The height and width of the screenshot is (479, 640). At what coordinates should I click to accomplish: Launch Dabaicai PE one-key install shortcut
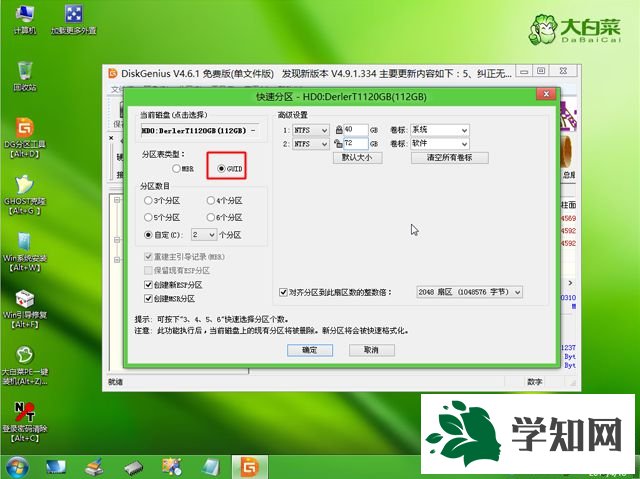[x=24, y=366]
